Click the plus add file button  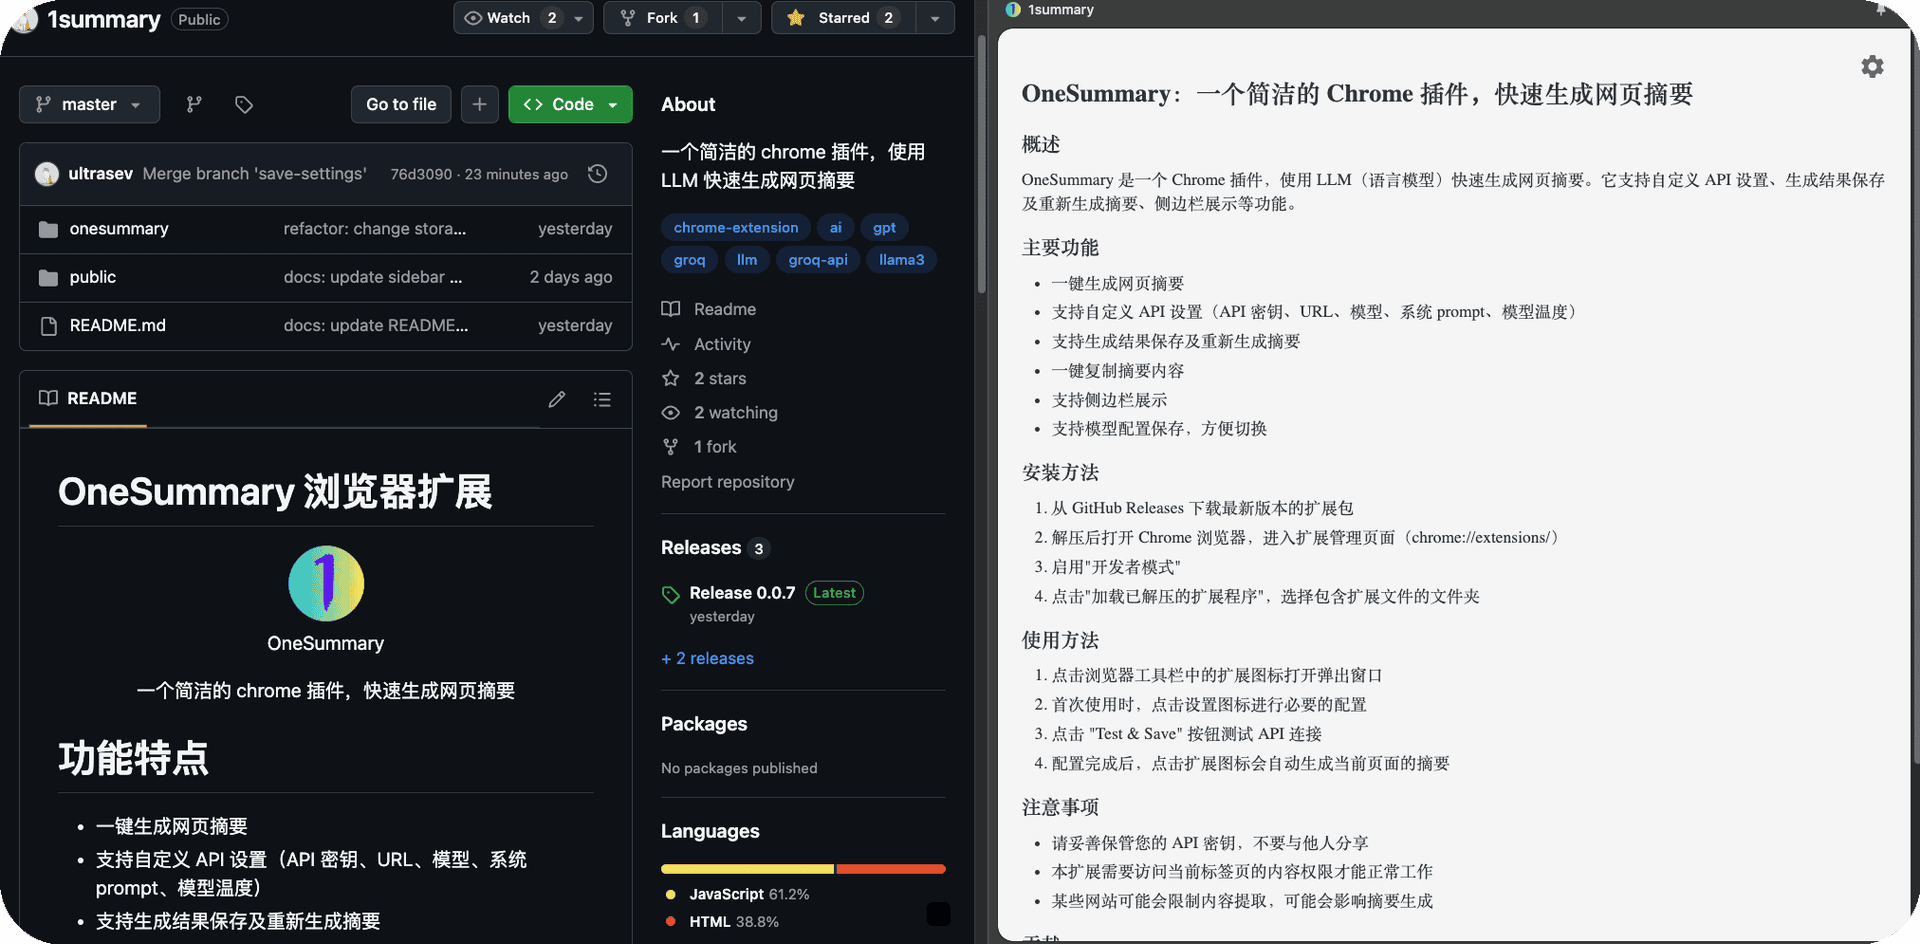click(x=480, y=104)
